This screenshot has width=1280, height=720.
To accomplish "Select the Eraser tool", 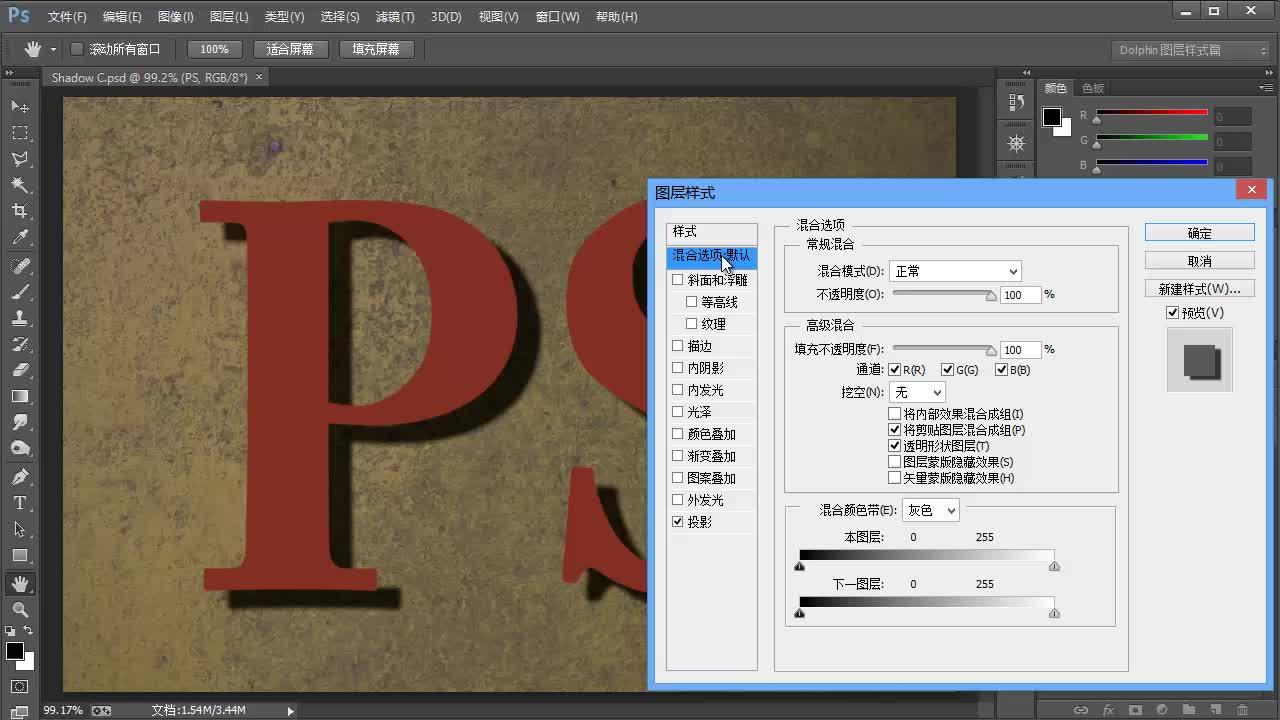I will coord(20,370).
